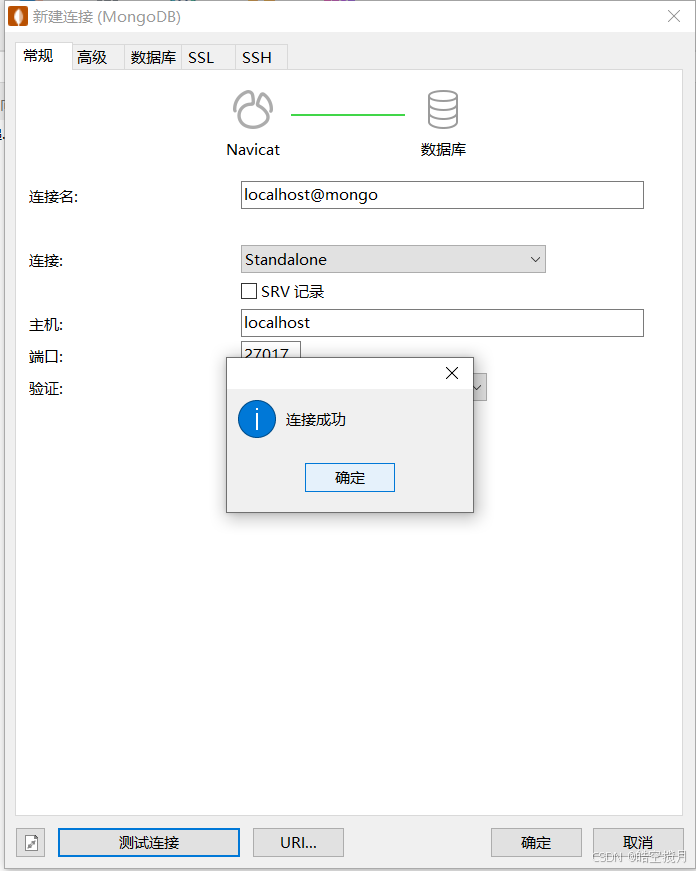Open the 验证 dropdown arrow behind dialog
The height and width of the screenshot is (871, 696).
478,387
